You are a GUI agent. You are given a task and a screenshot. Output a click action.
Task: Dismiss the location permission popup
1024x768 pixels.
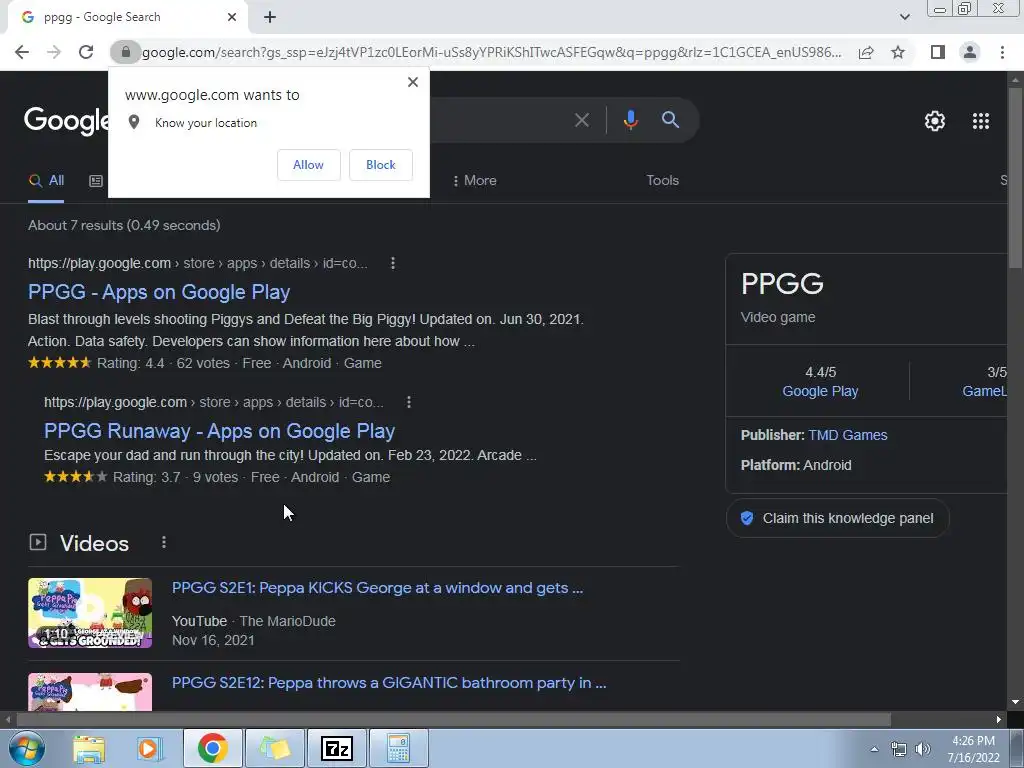pyautogui.click(x=413, y=82)
